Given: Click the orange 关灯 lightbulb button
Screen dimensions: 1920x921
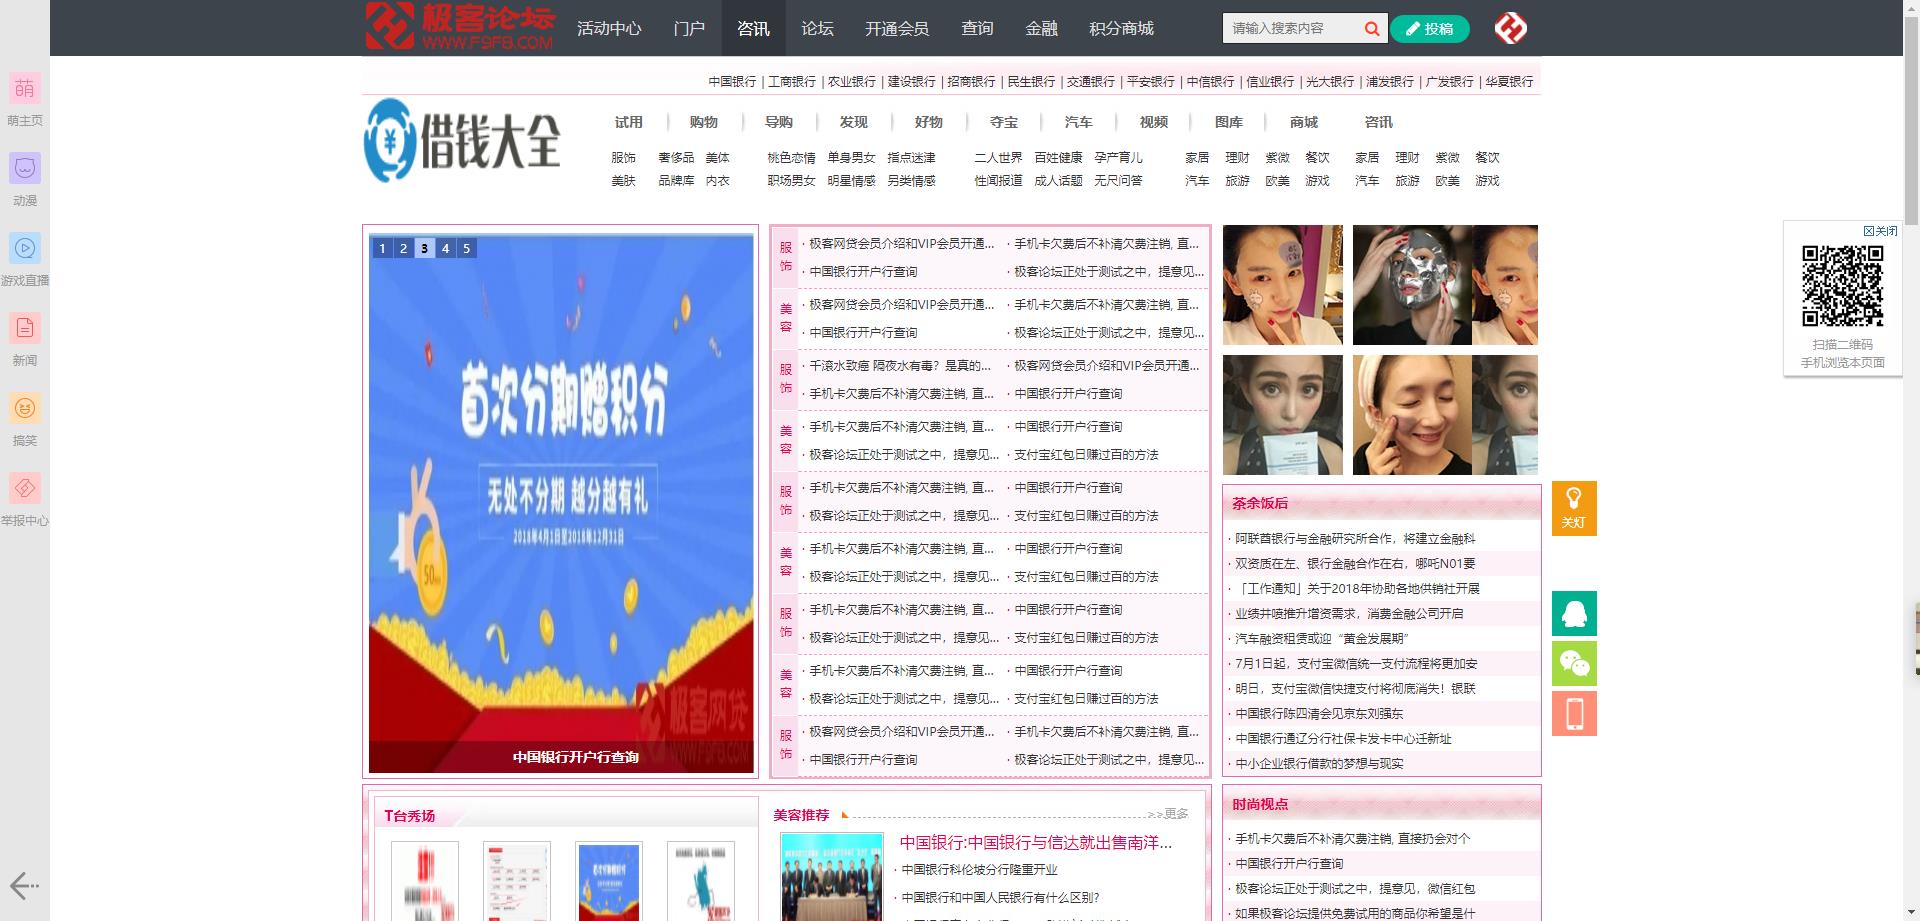Looking at the screenshot, I should click(x=1574, y=508).
